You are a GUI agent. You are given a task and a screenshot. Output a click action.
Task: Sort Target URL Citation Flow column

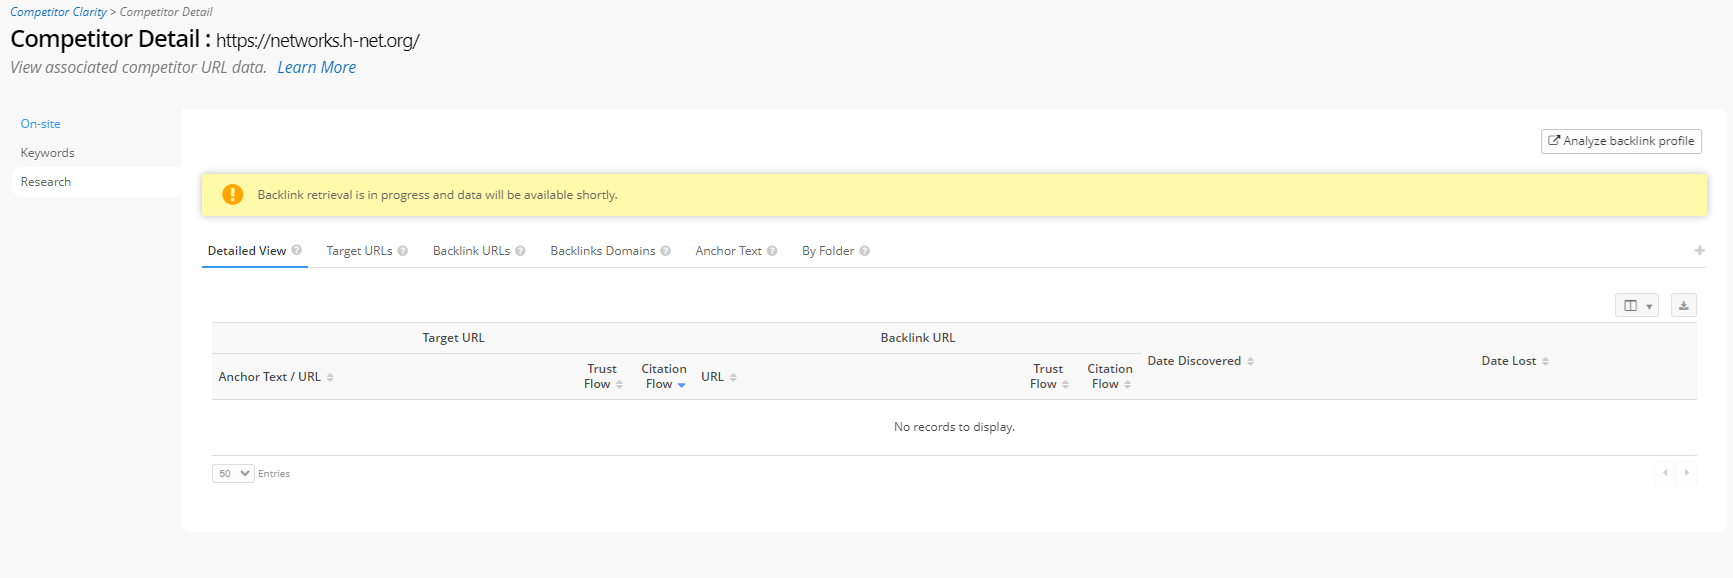click(664, 377)
